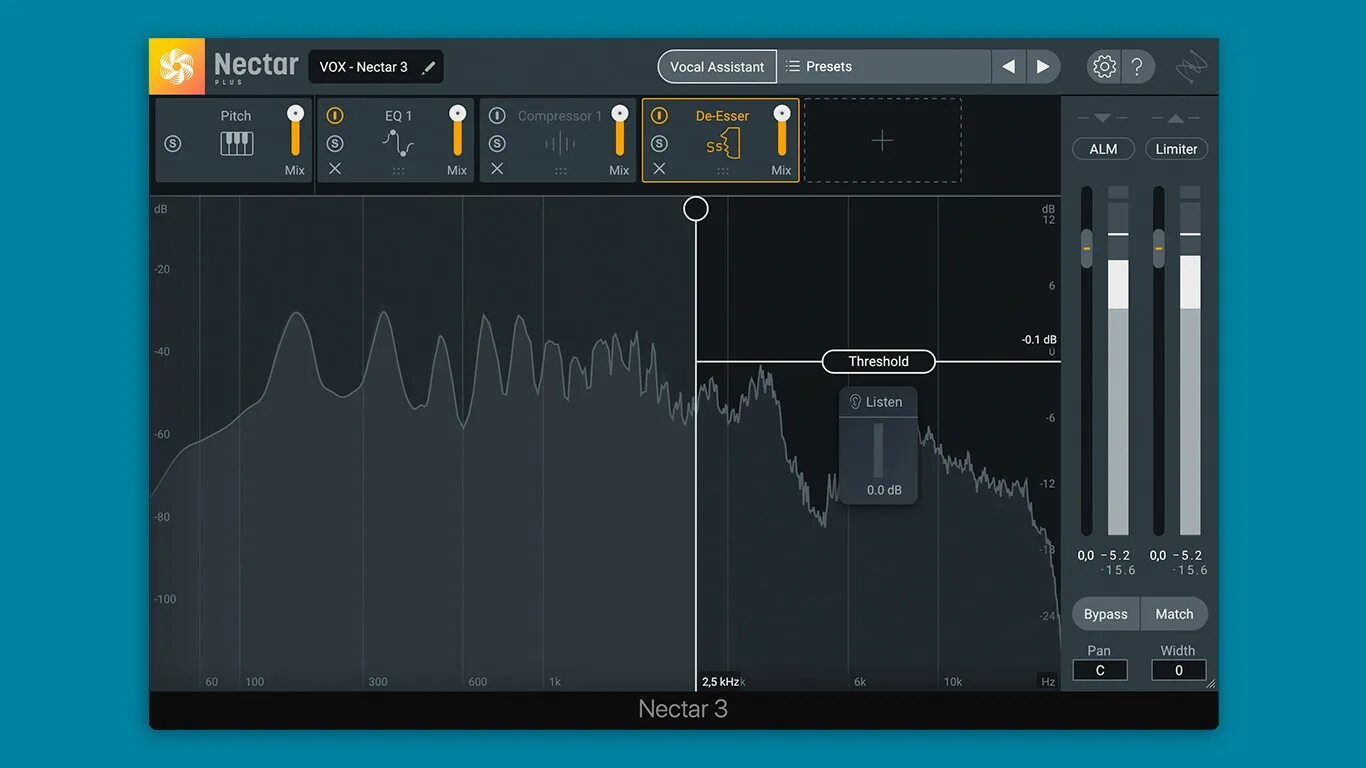Click the pencil icon to rename the preset
This screenshot has width=1366, height=768.
(x=429, y=67)
